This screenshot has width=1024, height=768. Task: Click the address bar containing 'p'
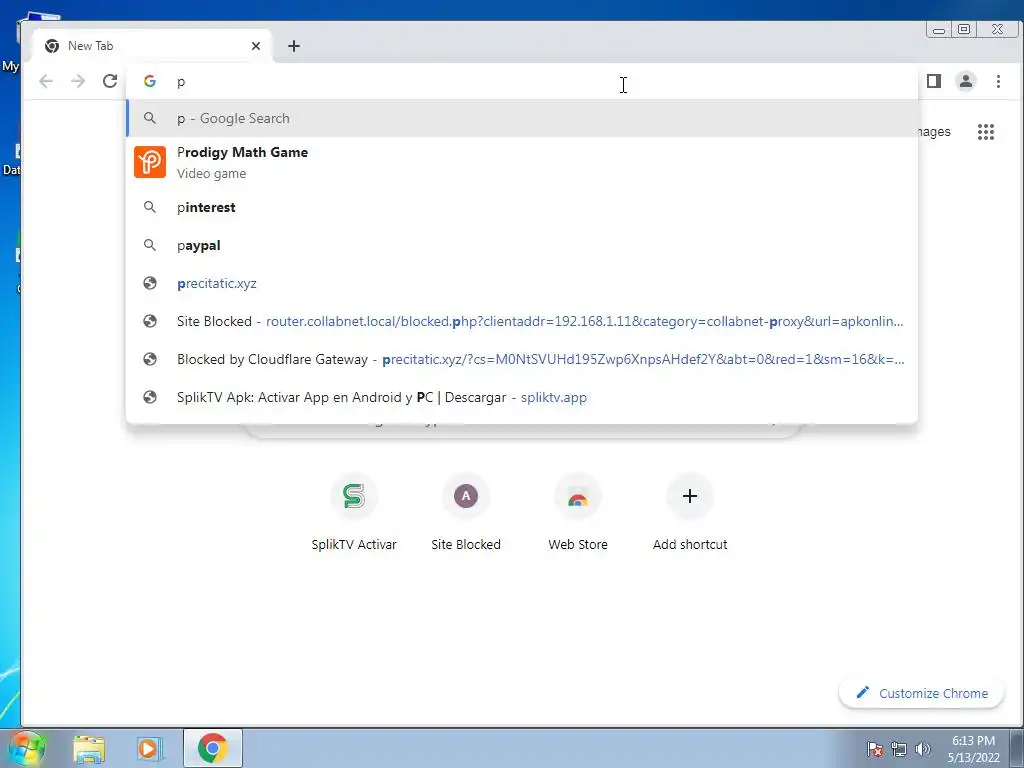click(x=522, y=81)
